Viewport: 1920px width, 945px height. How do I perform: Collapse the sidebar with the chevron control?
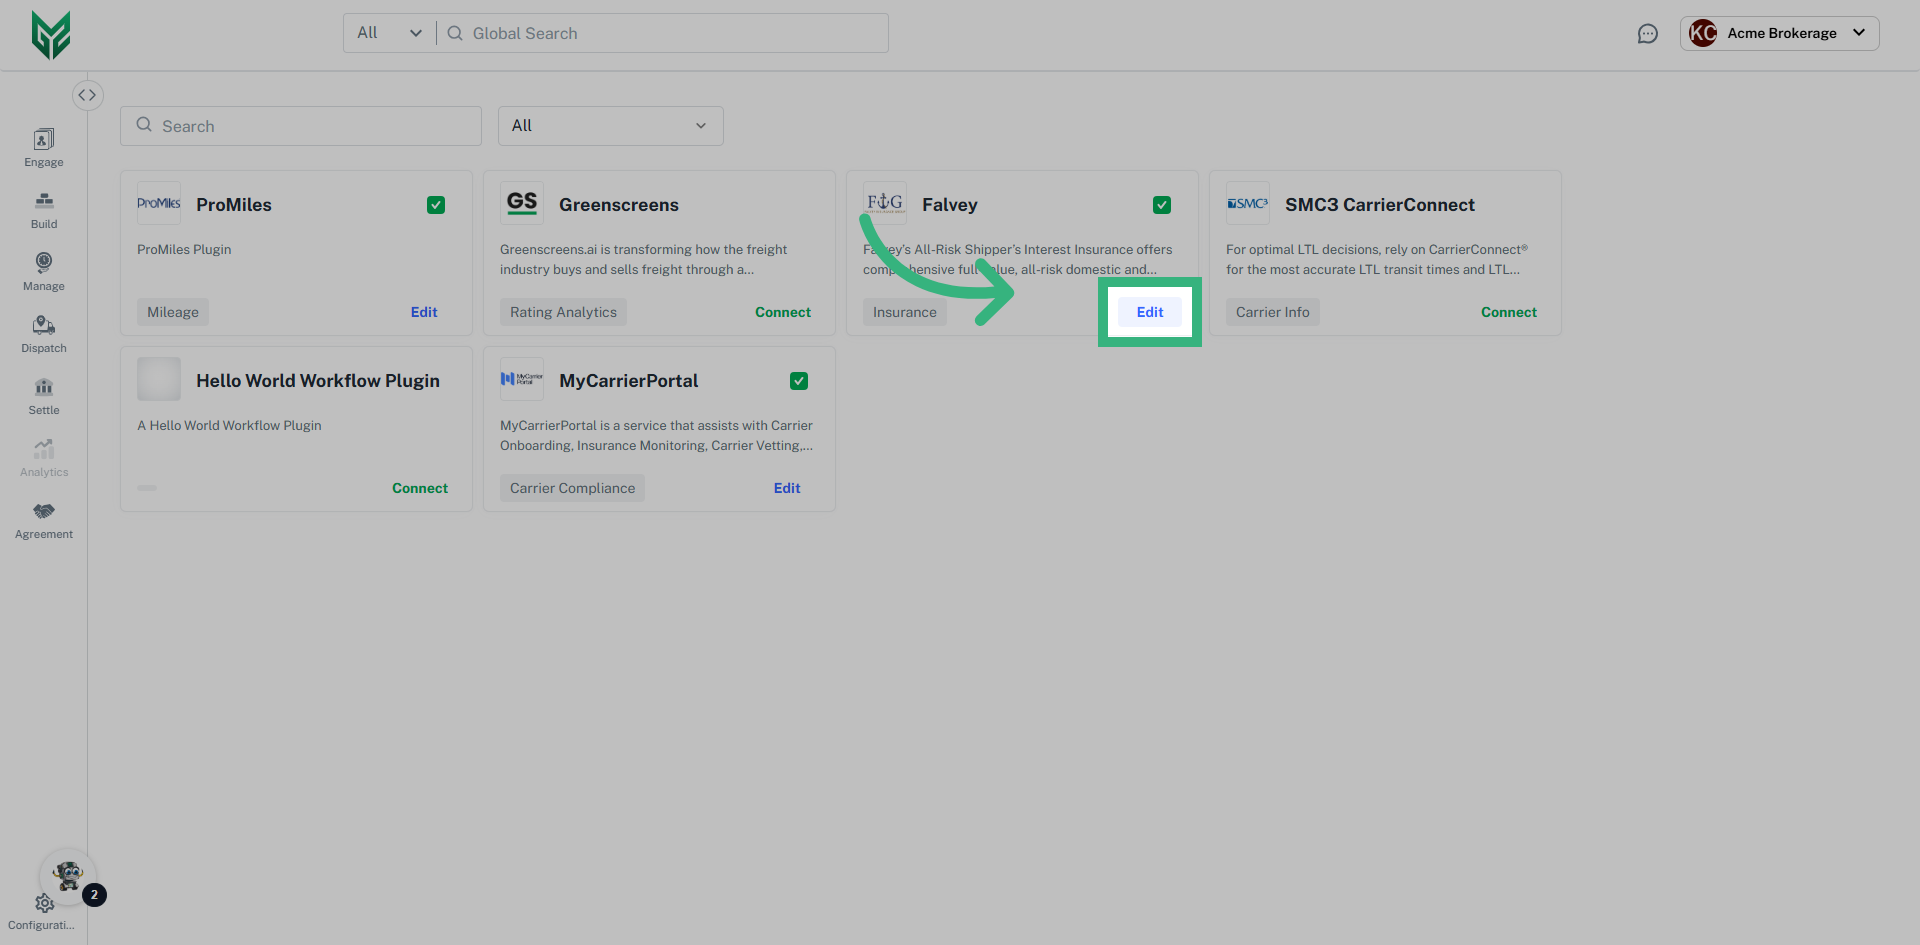coord(87,94)
